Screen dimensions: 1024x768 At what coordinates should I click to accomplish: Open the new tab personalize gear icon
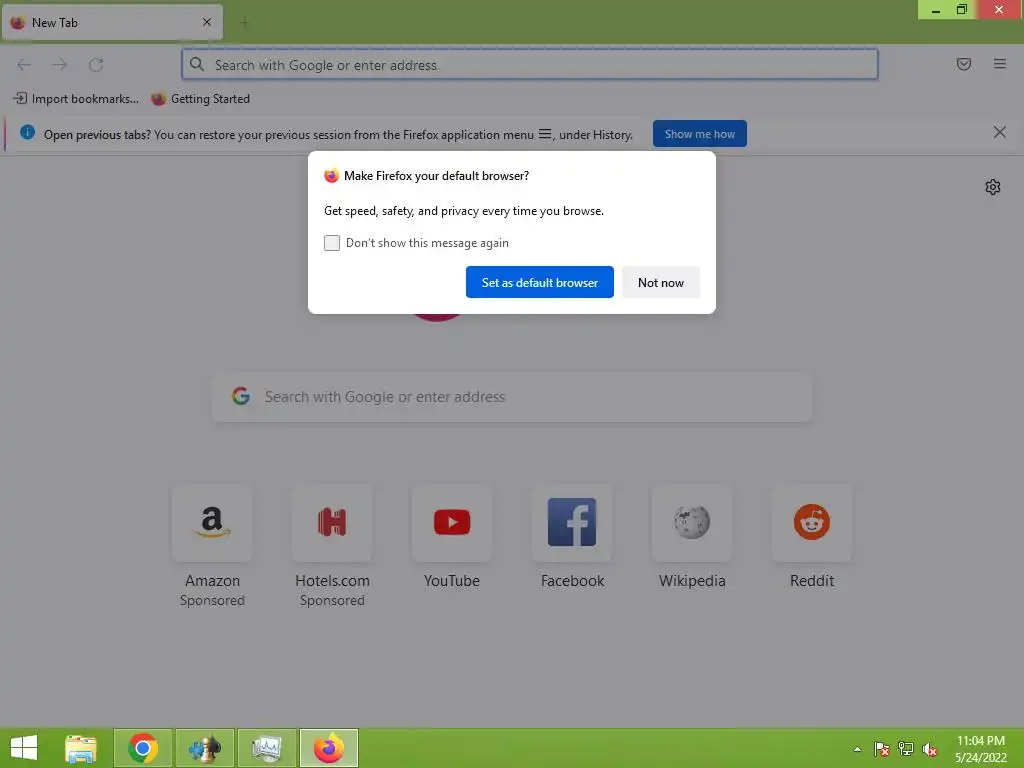point(993,187)
